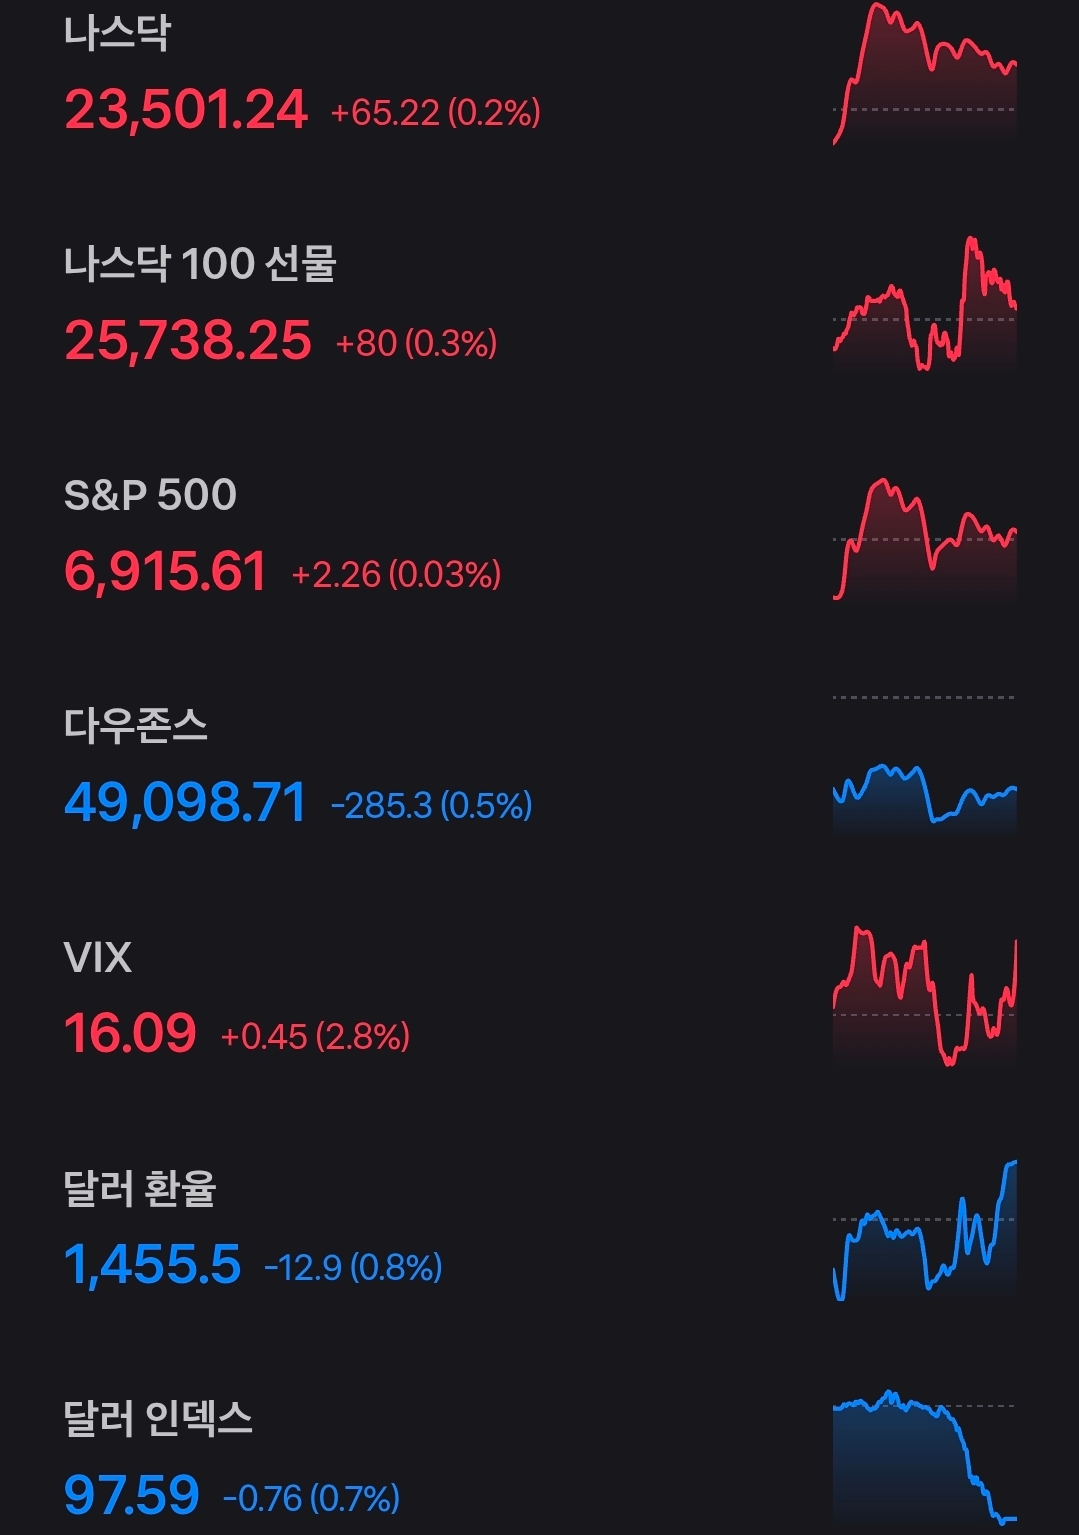
Task: Open the VIX index label
Action: (x=97, y=958)
